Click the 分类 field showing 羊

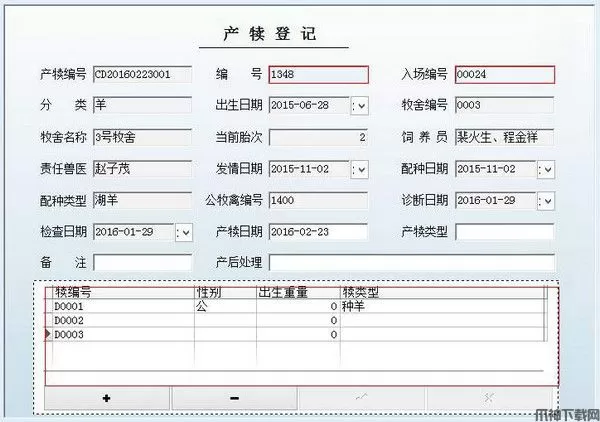tap(142, 105)
